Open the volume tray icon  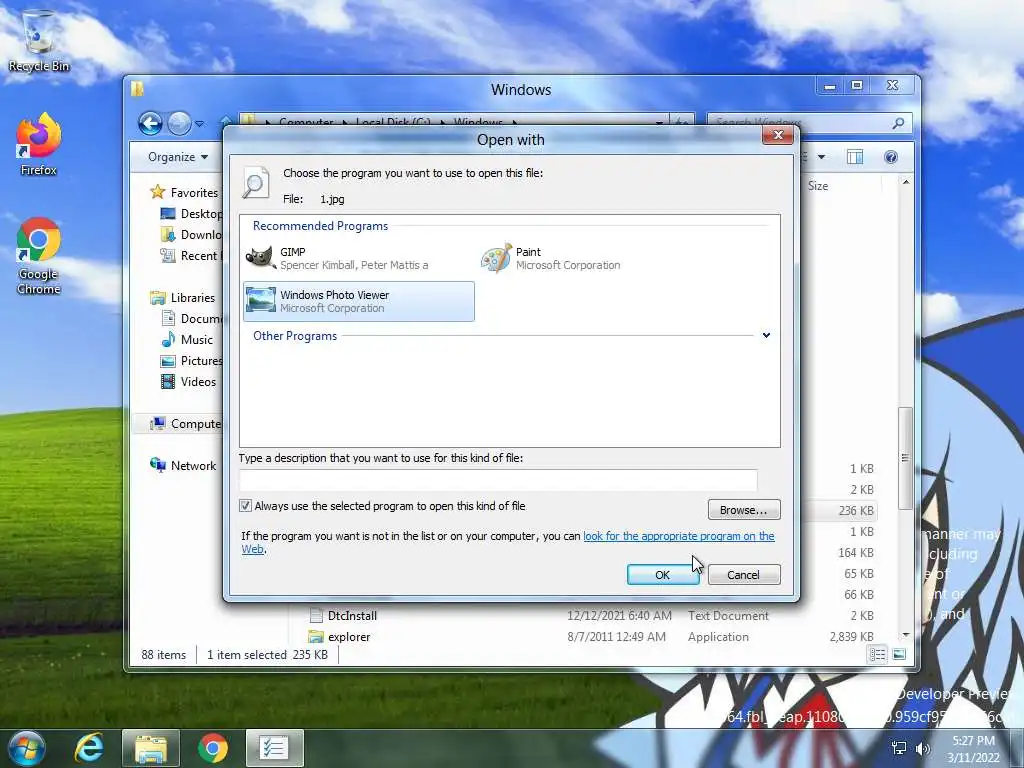tap(923, 748)
